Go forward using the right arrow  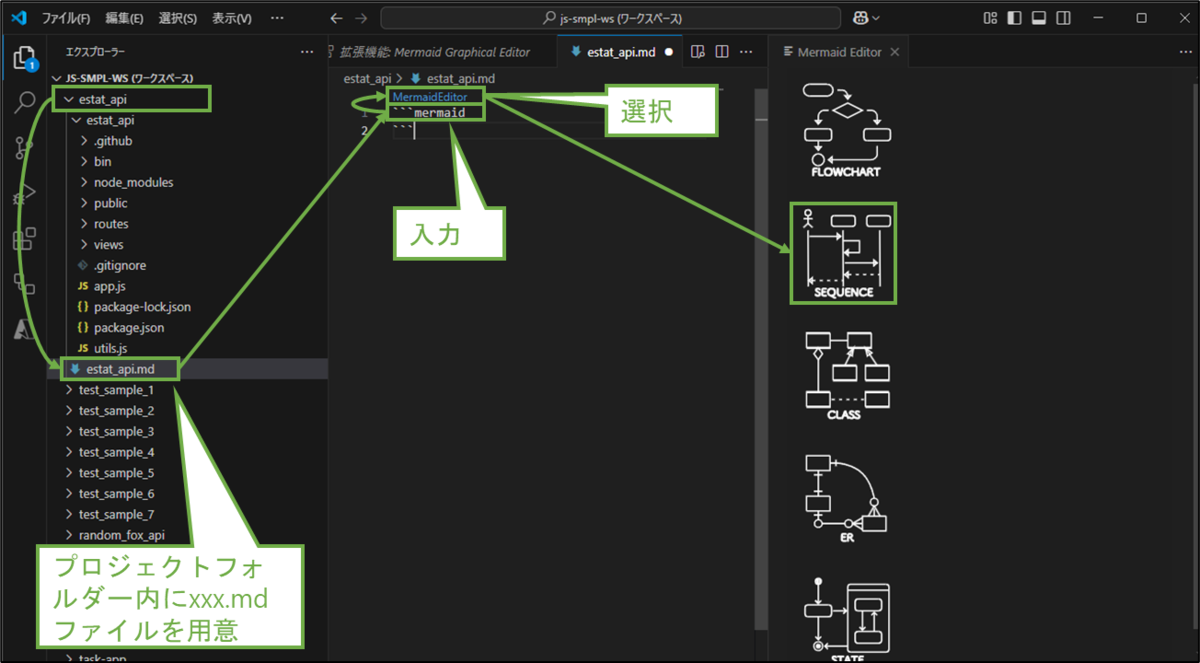pos(362,18)
